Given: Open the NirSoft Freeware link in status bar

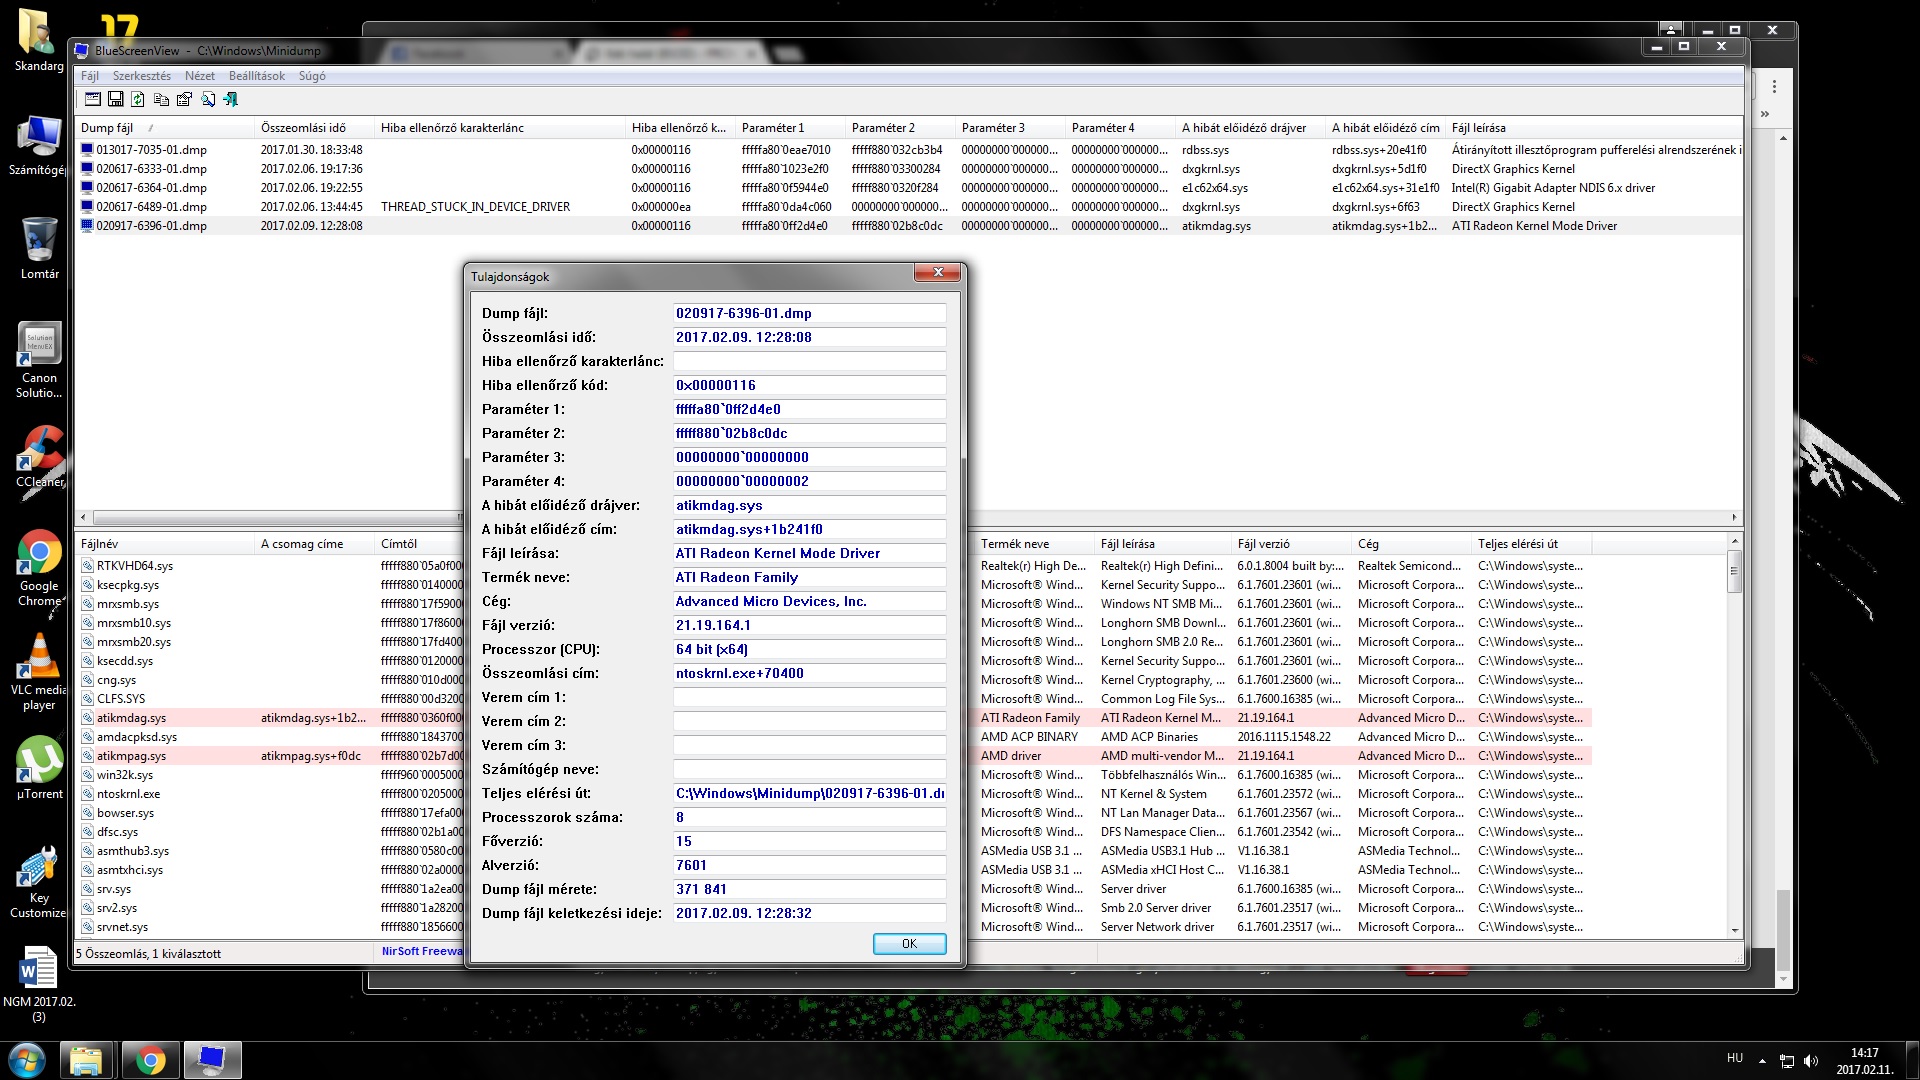Looking at the screenshot, I should click(x=421, y=951).
